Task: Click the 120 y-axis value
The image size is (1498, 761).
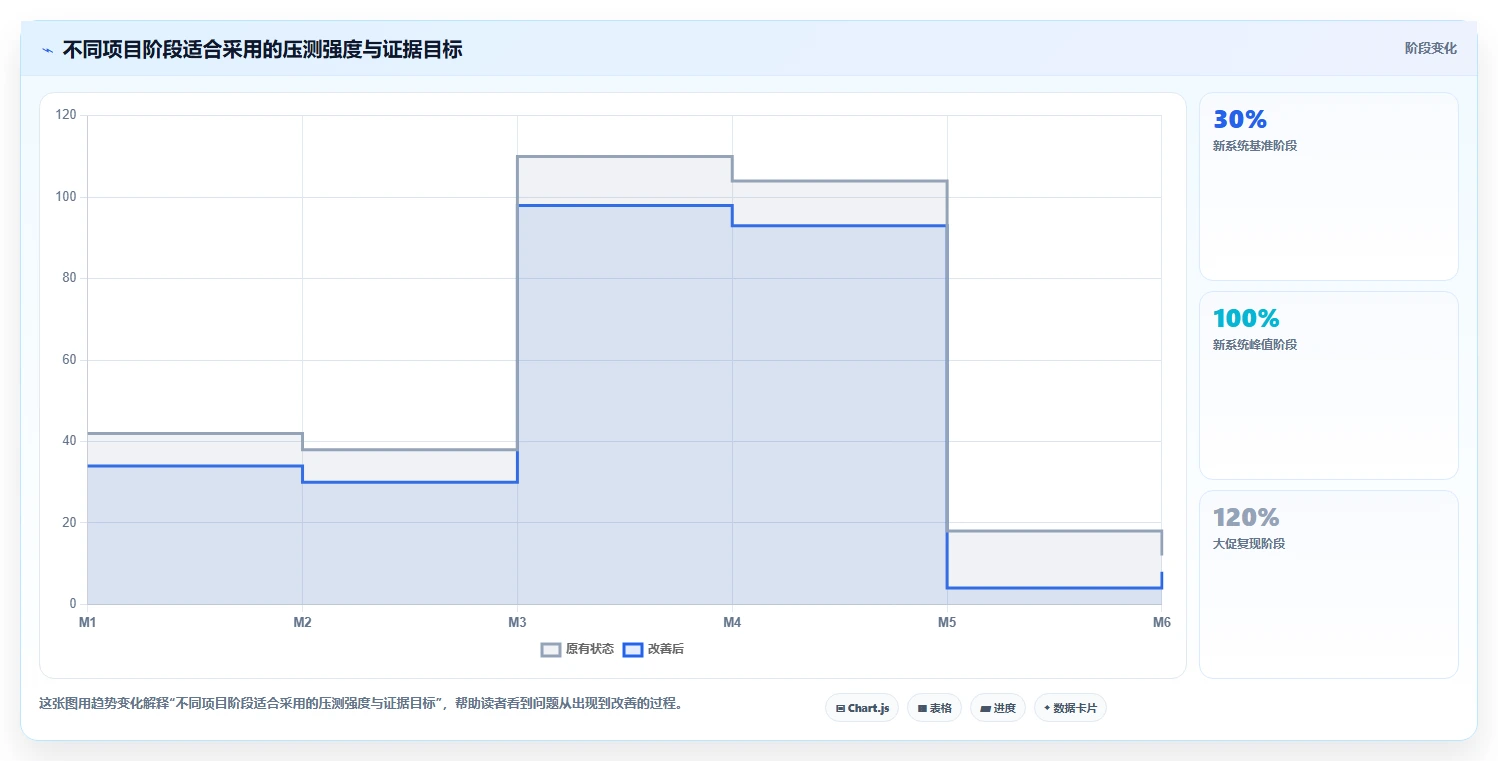Action: (67, 115)
